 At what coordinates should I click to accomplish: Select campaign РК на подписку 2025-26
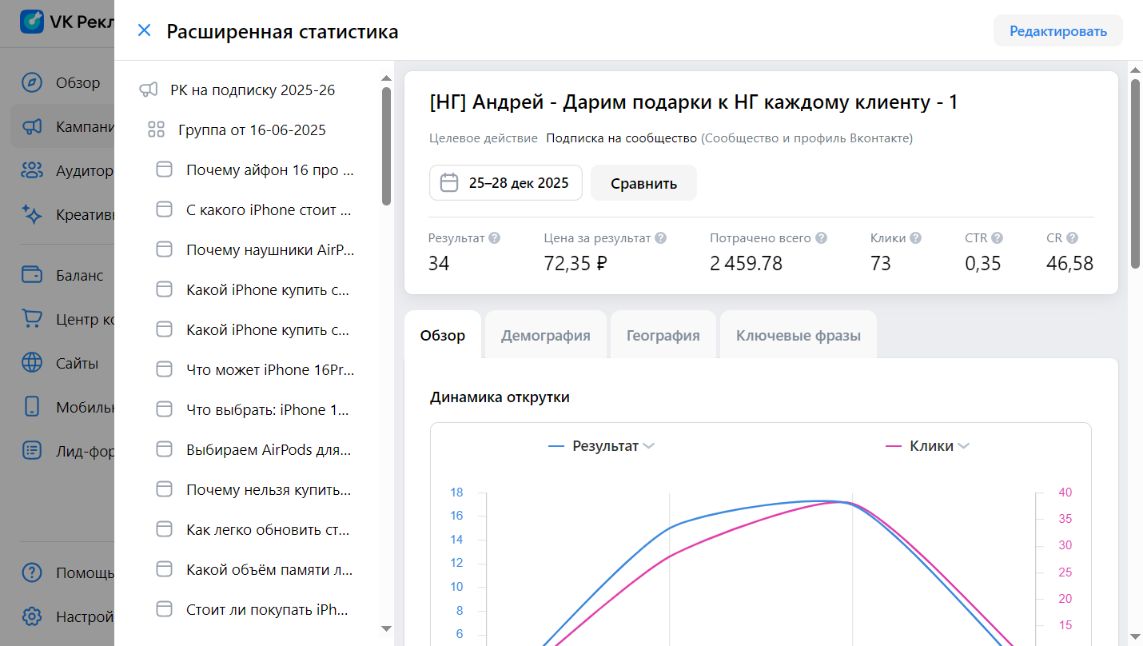252,90
